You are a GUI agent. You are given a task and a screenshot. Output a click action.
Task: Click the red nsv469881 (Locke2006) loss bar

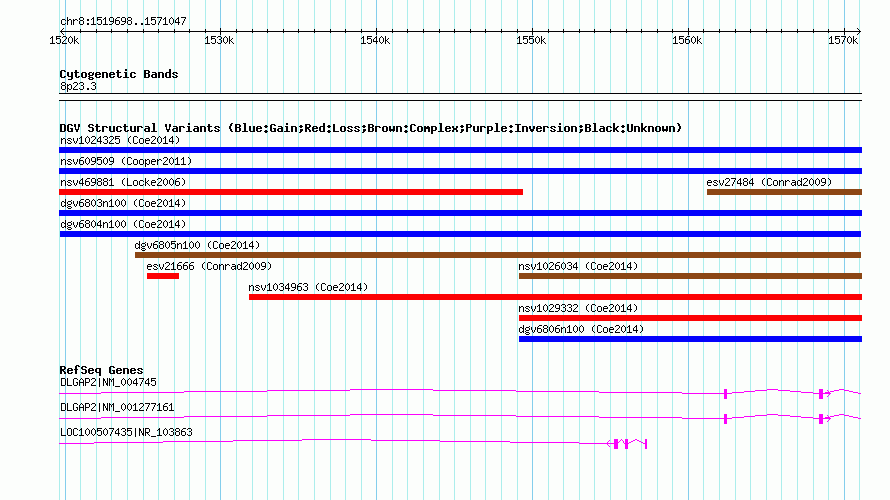291,192
